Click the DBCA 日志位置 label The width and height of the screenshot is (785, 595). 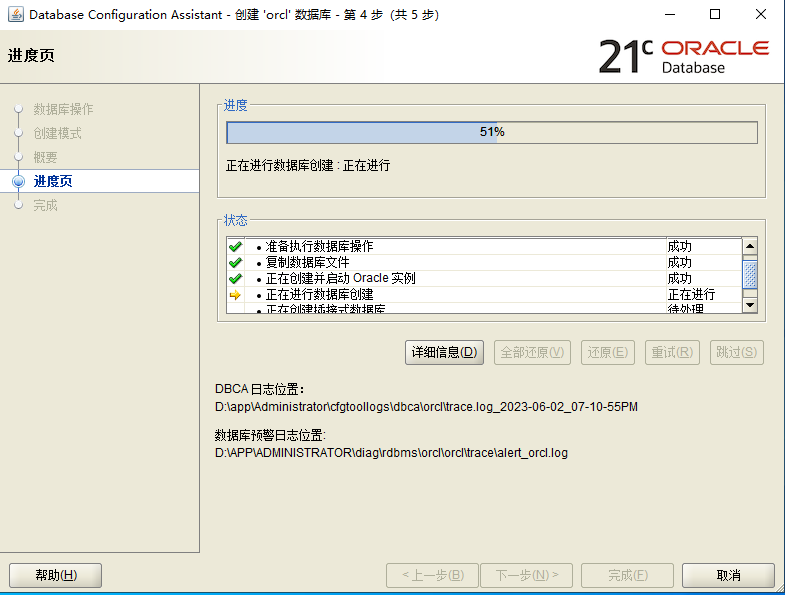pos(259,389)
